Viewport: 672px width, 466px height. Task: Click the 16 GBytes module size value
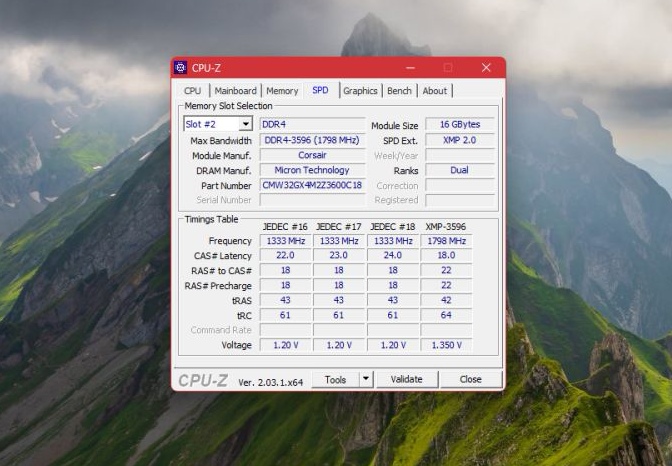tap(460, 124)
